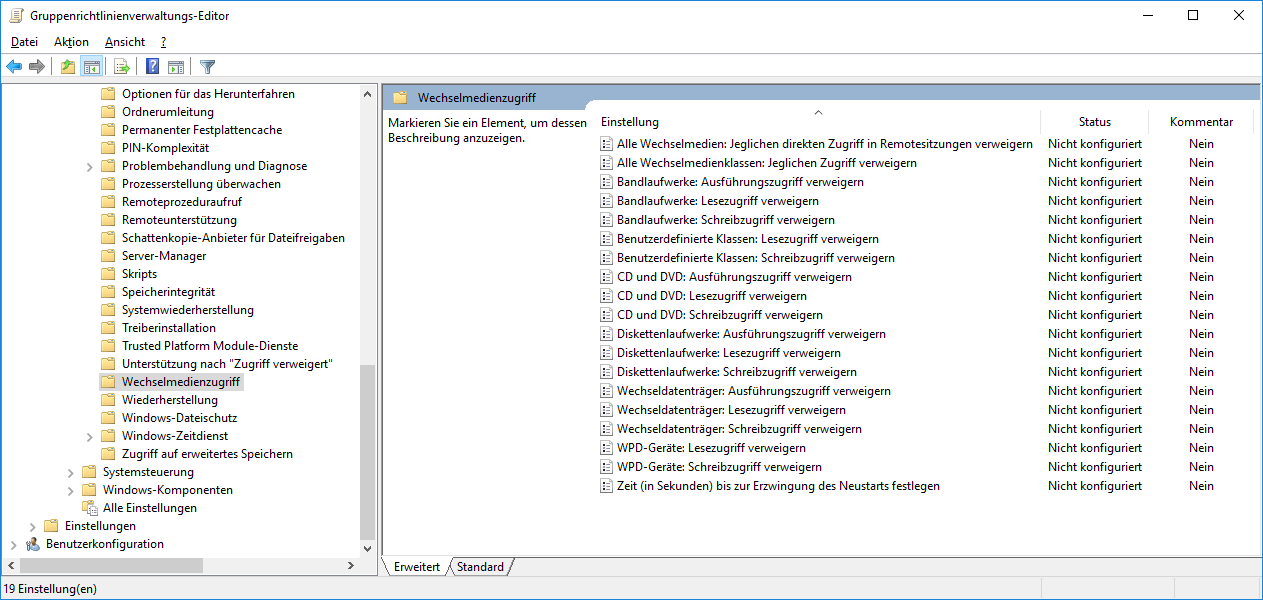The width and height of the screenshot is (1263, 600).
Task: Click the Up One Level folder icon
Action: click(68, 67)
